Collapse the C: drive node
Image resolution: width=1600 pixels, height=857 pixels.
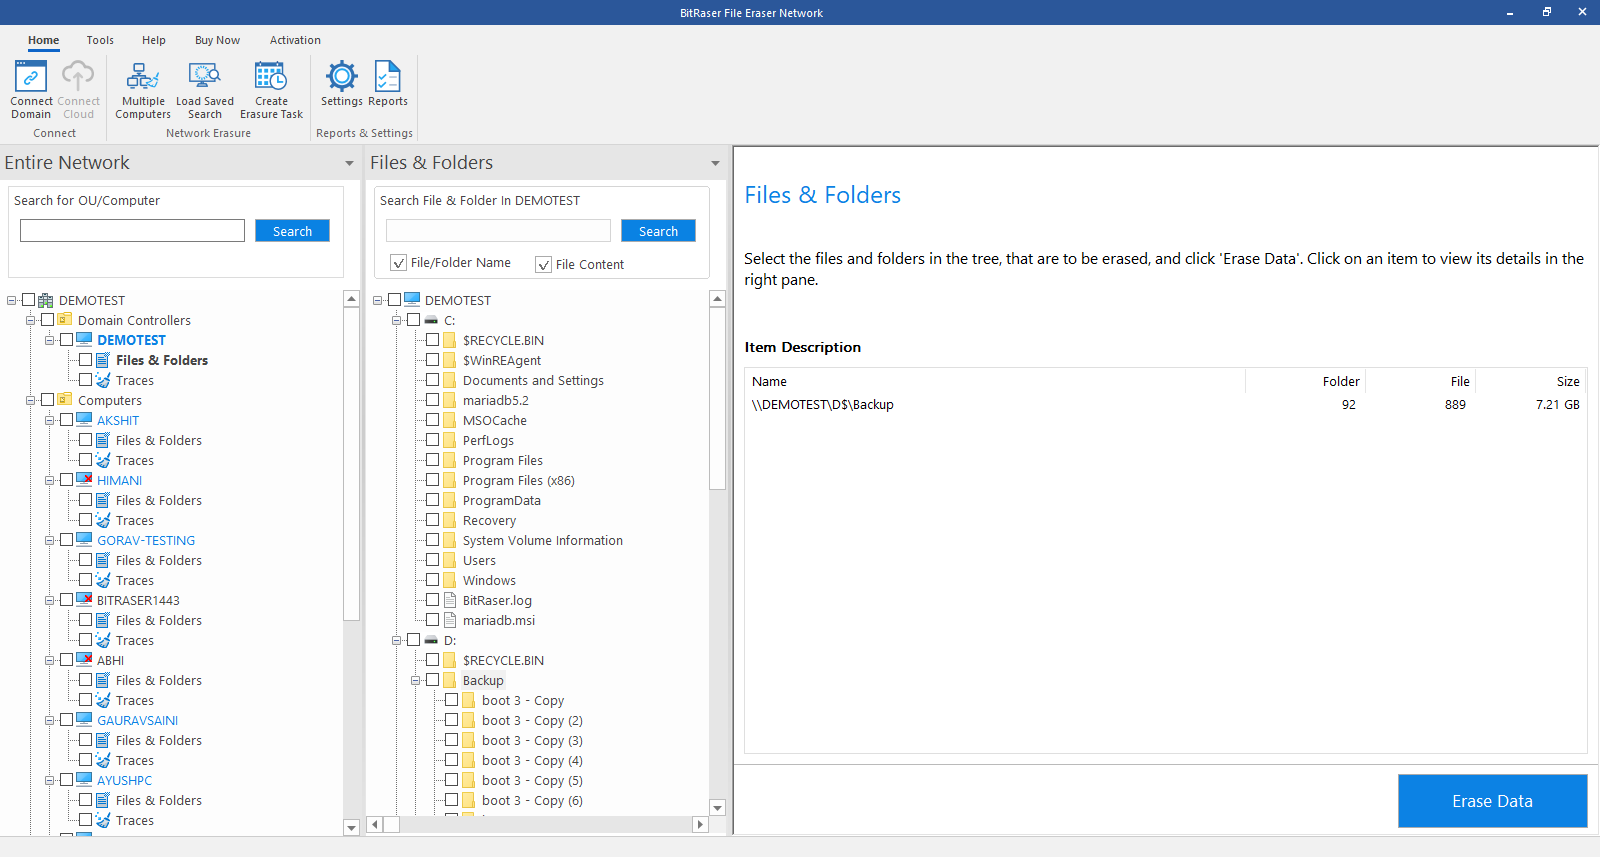click(x=396, y=320)
